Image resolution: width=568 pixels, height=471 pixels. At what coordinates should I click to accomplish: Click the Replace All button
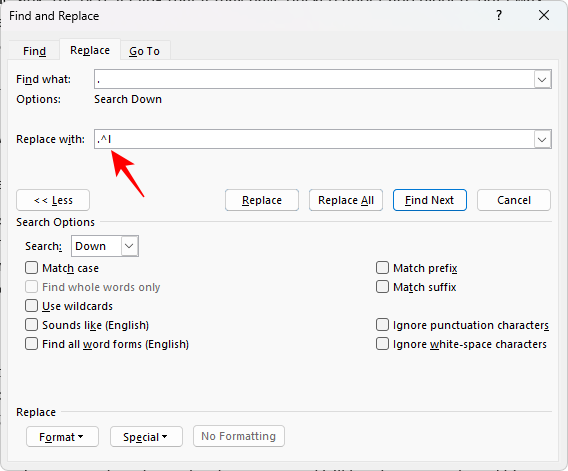tap(346, 200)
